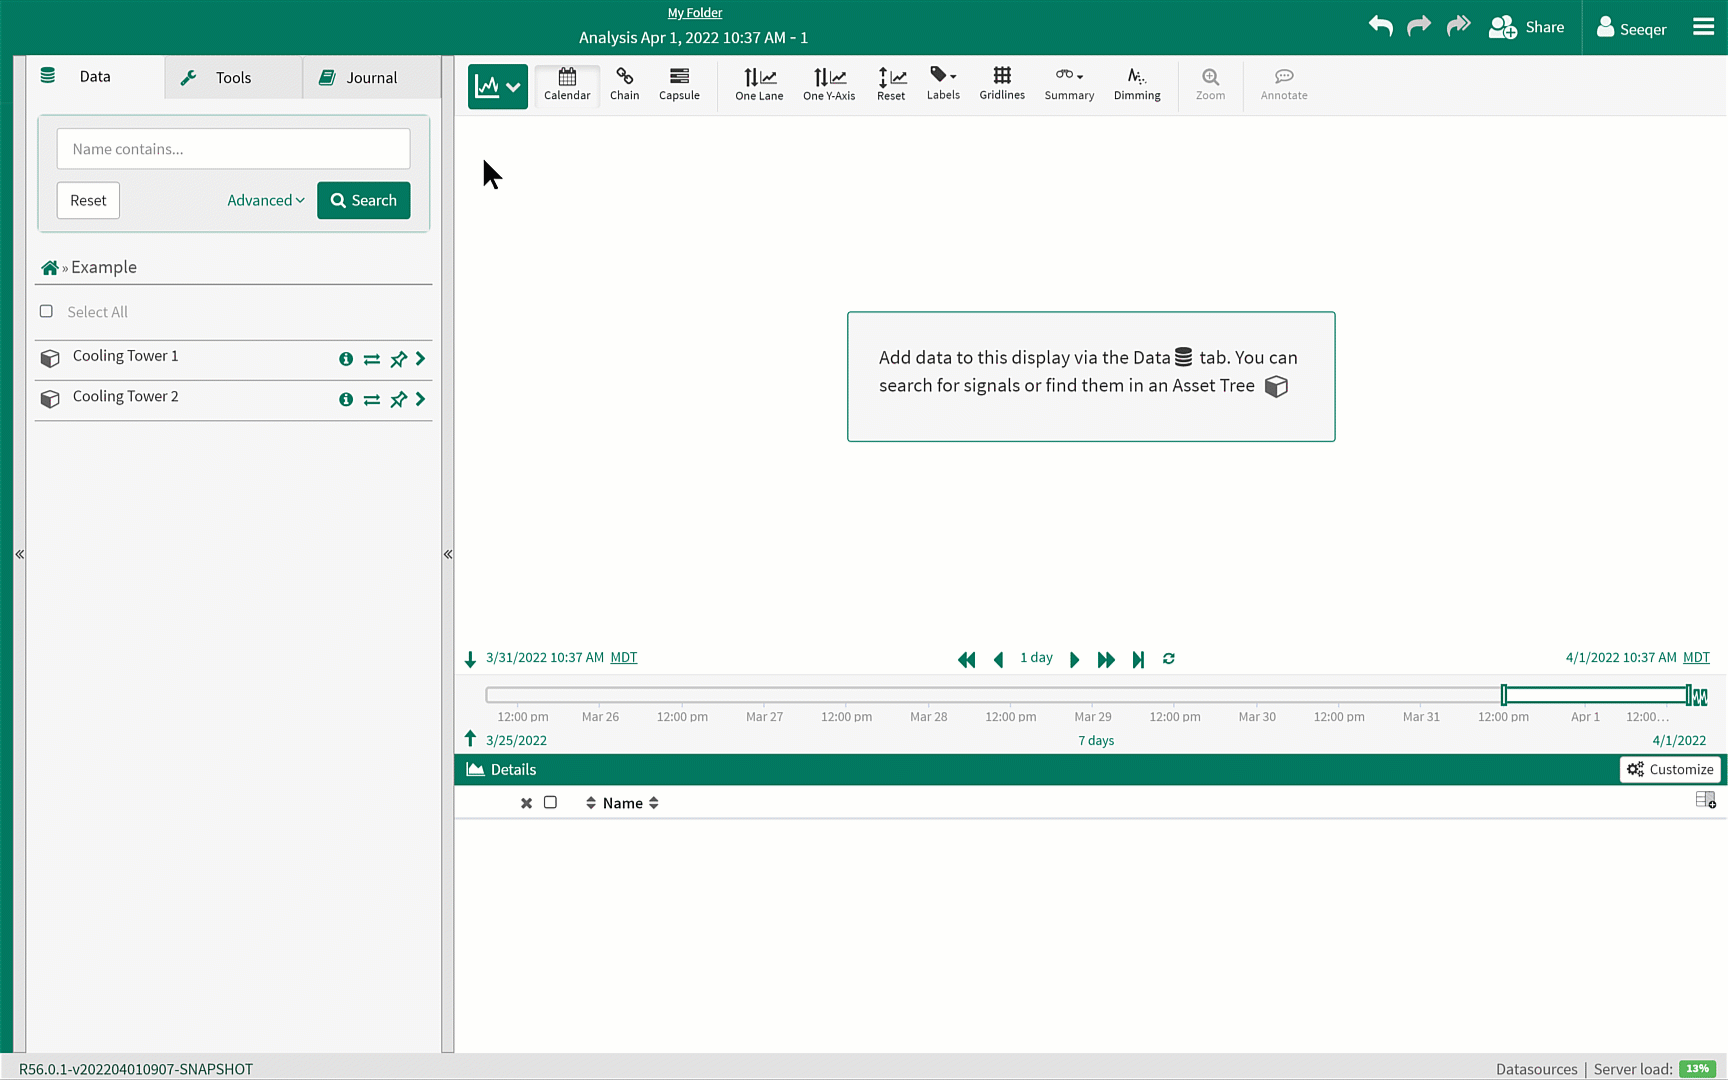1728x1080 pixels.
Task: Click the Reset search button
Action: tap(88, 200)
